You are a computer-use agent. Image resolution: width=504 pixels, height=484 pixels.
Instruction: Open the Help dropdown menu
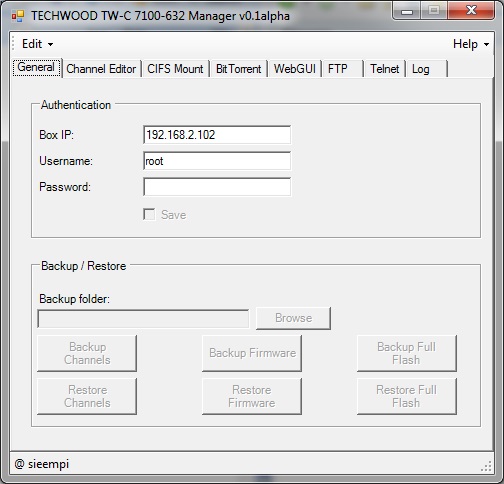pos(471,44)
